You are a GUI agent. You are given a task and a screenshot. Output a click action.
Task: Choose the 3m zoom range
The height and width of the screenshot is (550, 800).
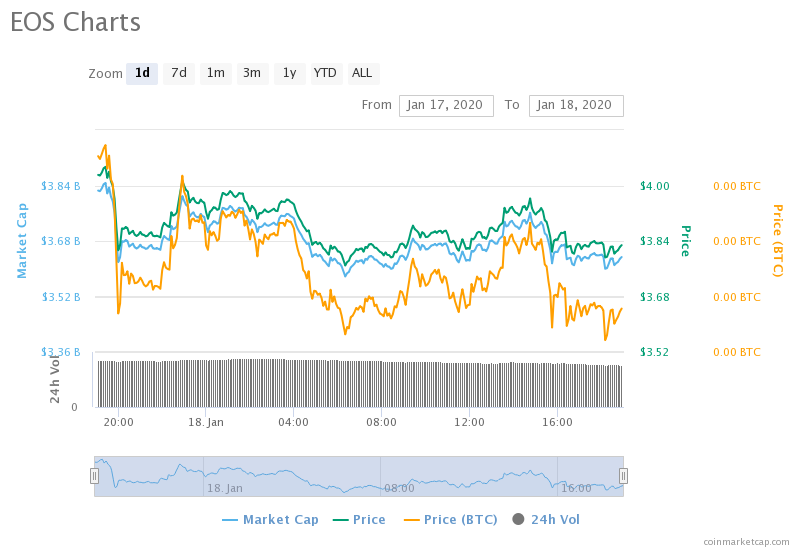[x=253, y=73]
